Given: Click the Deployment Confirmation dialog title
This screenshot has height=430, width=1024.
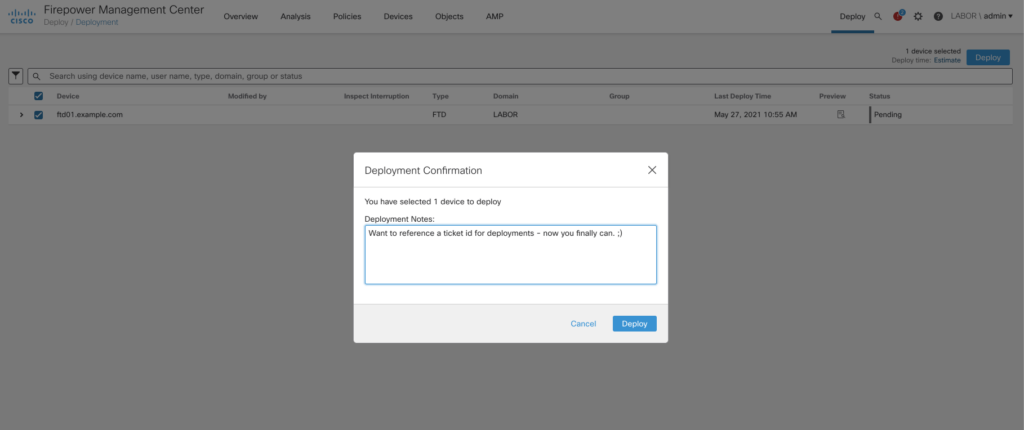Looking at the screenshot, I should point(423,170).
